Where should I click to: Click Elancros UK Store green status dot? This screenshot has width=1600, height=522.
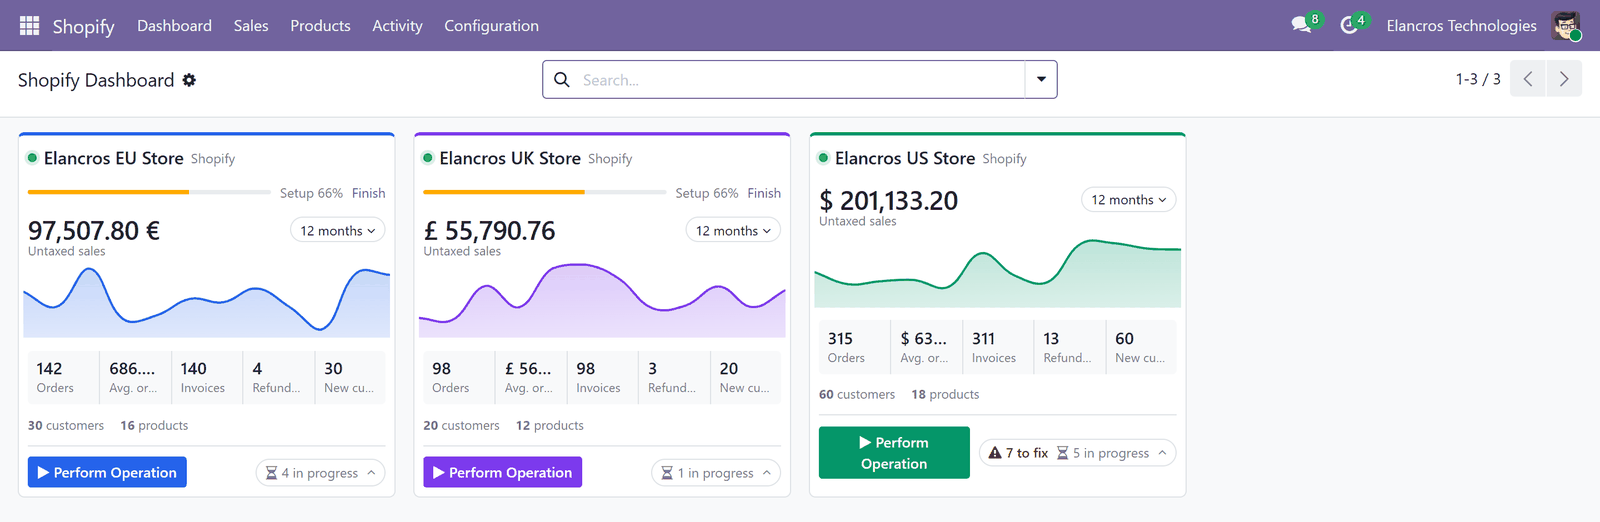click(x=428, y=158)
